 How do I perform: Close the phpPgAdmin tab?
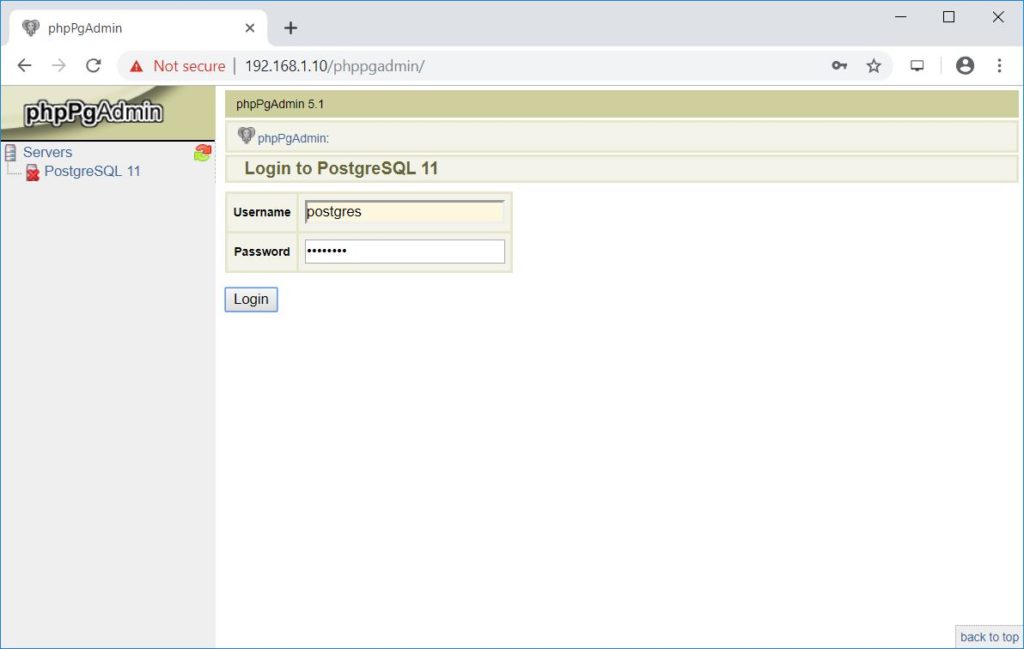click(x=249, y=28)
